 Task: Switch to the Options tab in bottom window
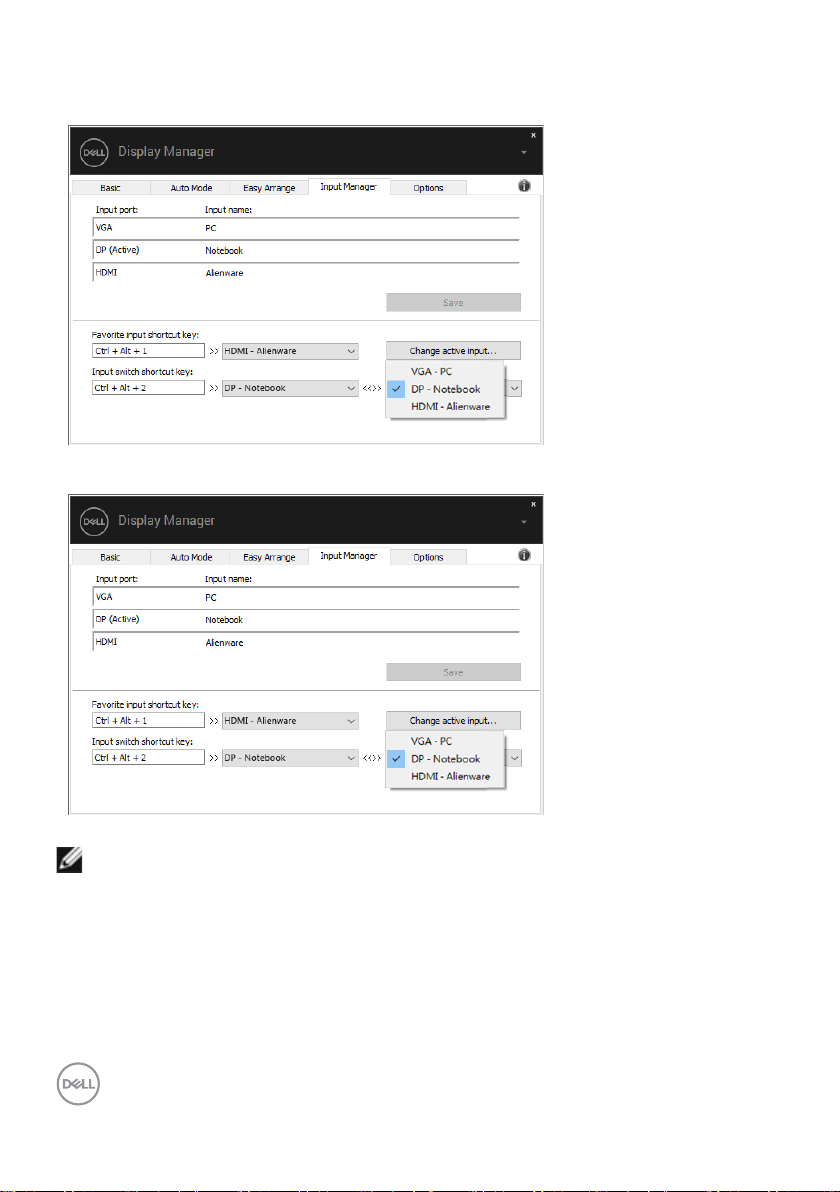click(x=428, y=557)
